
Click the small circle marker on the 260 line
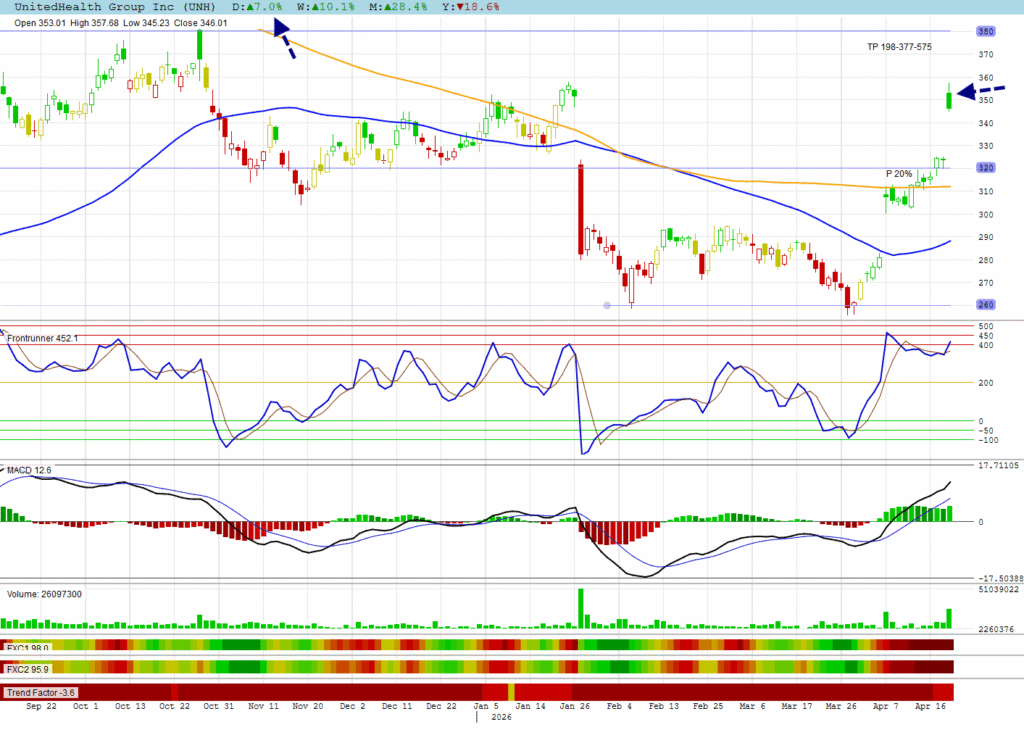click(x=607, y=305)
